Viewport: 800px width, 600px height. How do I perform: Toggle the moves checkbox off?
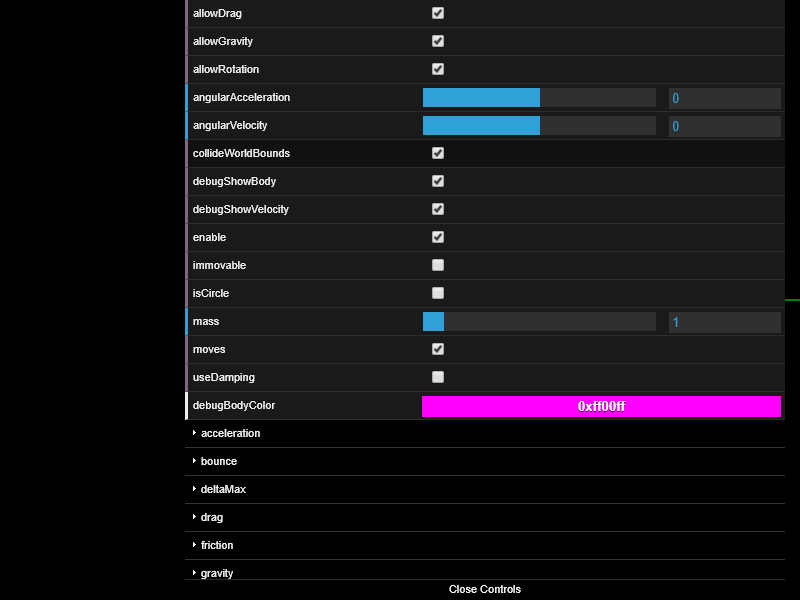(x=437, y=349)
